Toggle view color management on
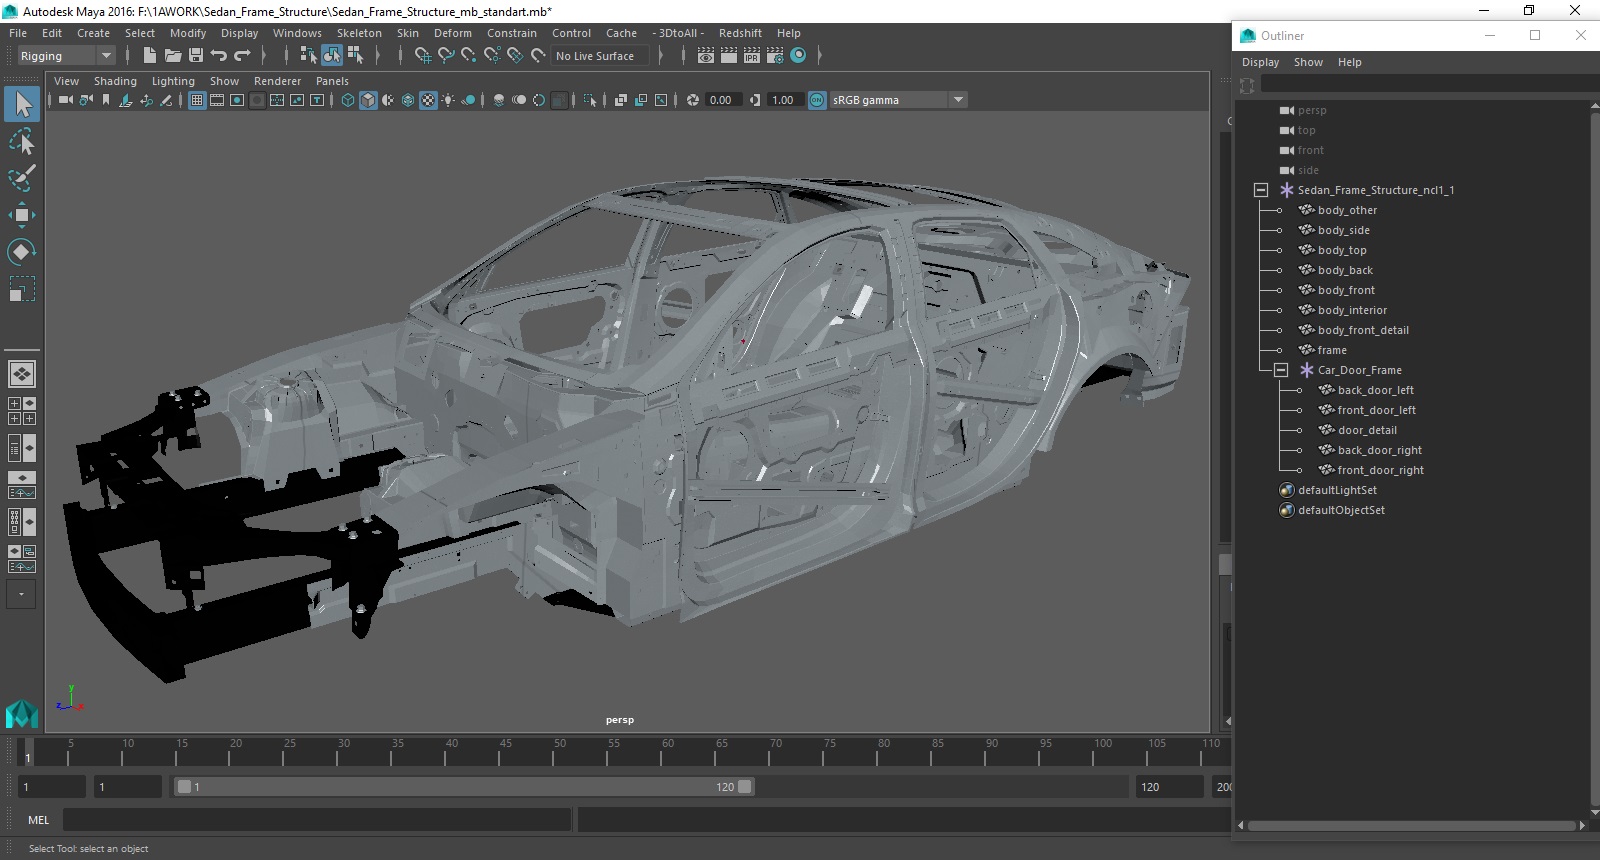The image size is (1600, 860). click(x=817, y=100)
